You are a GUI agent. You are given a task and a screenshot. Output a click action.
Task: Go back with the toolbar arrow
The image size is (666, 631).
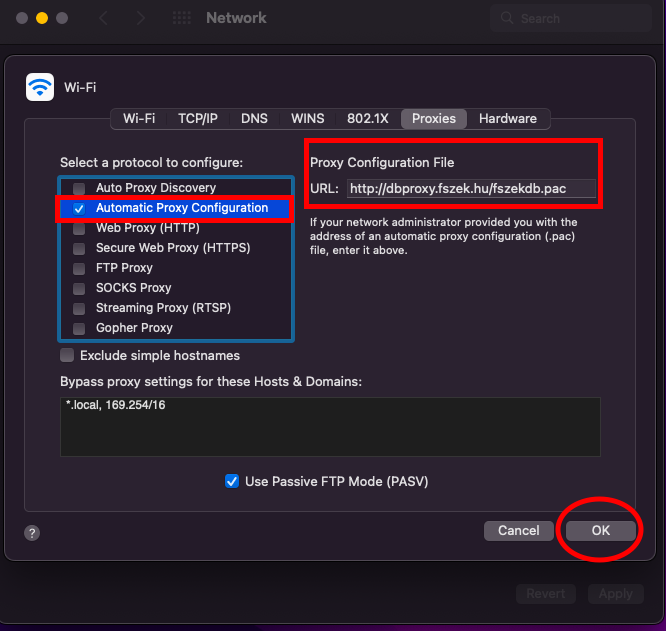click(x=103, y=18)
